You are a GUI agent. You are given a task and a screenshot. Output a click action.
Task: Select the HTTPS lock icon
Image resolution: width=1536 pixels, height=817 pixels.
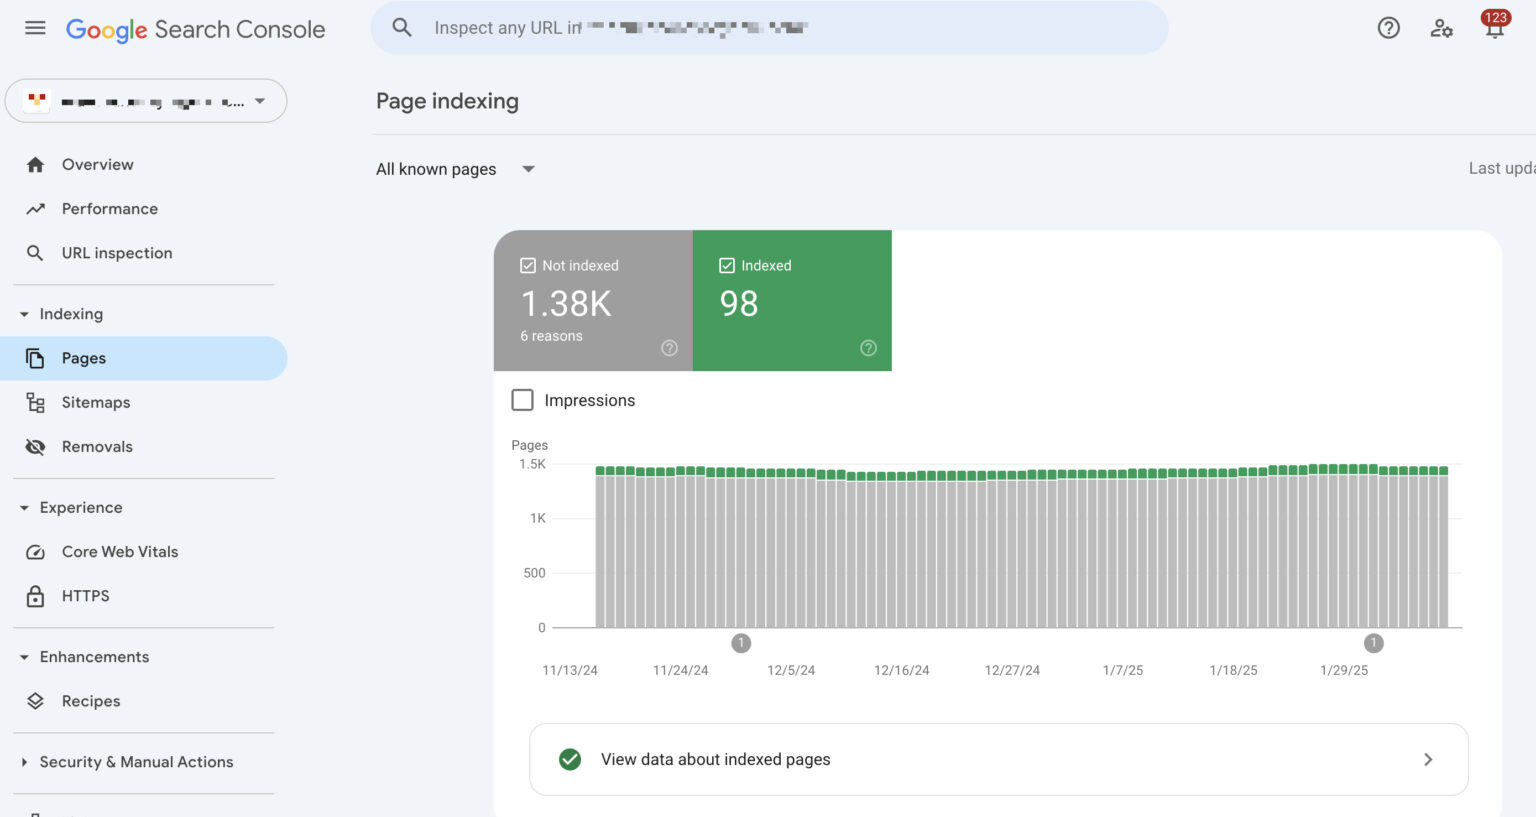pos(34,595)
